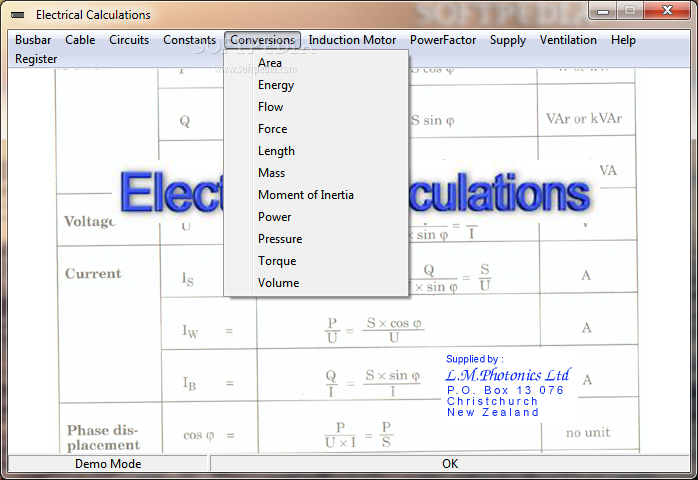Screen dimensions: 698x480
Task: Open the Constants menu
Action: click(189, 40)
